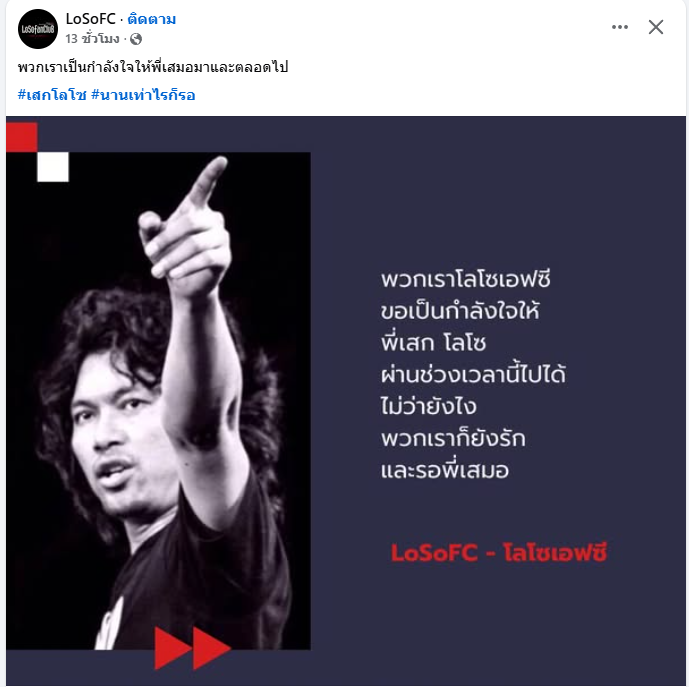Click the line และรอพี่เสมอ in image
Viewport: 689px width, 687px height.
tap(445, 470)
